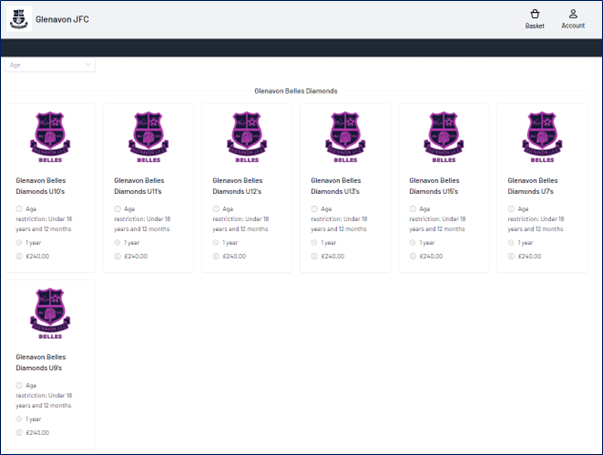This screenshot has width=603, height=455.
Task: Click age restriction icon on U9's card
Action: click(19, 385)
